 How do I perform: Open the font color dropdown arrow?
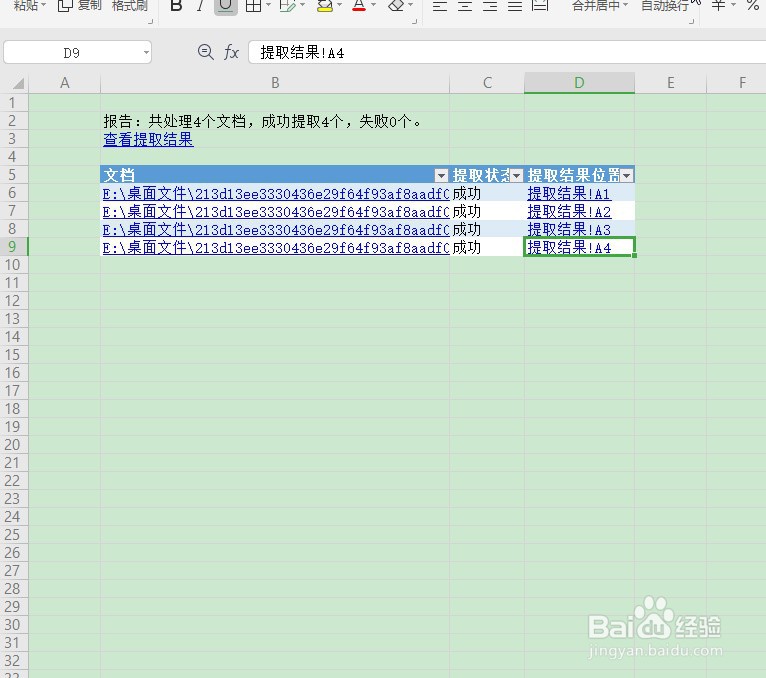pos(374,5)
